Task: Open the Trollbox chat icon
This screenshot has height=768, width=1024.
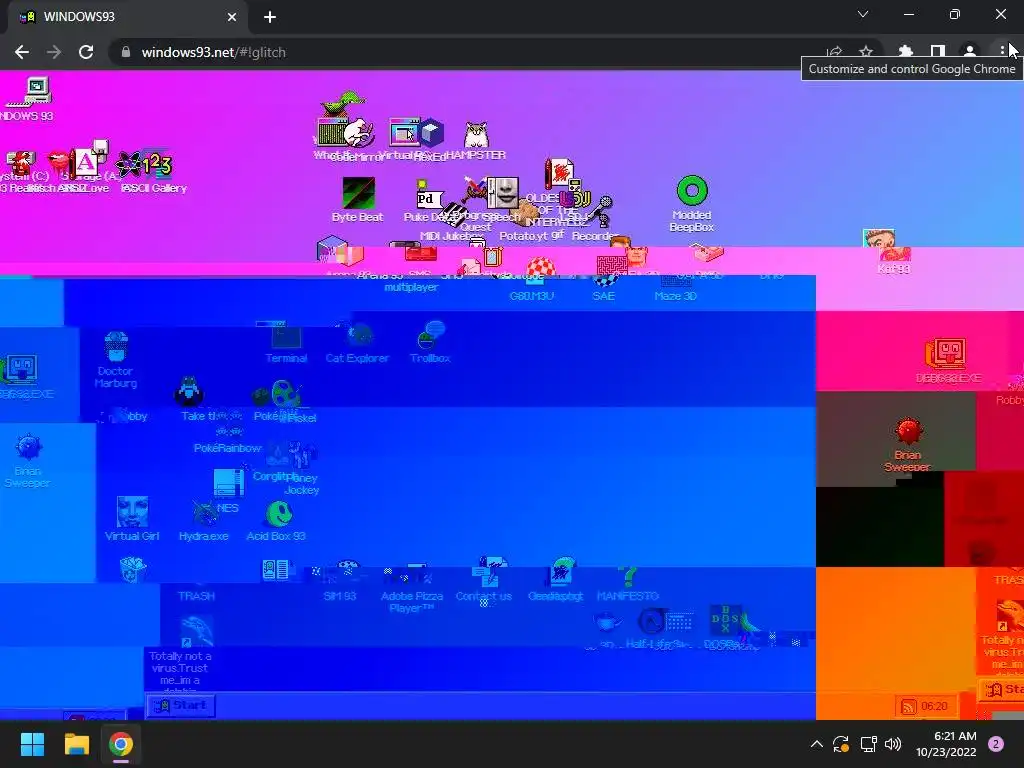Action: [430, 342]
